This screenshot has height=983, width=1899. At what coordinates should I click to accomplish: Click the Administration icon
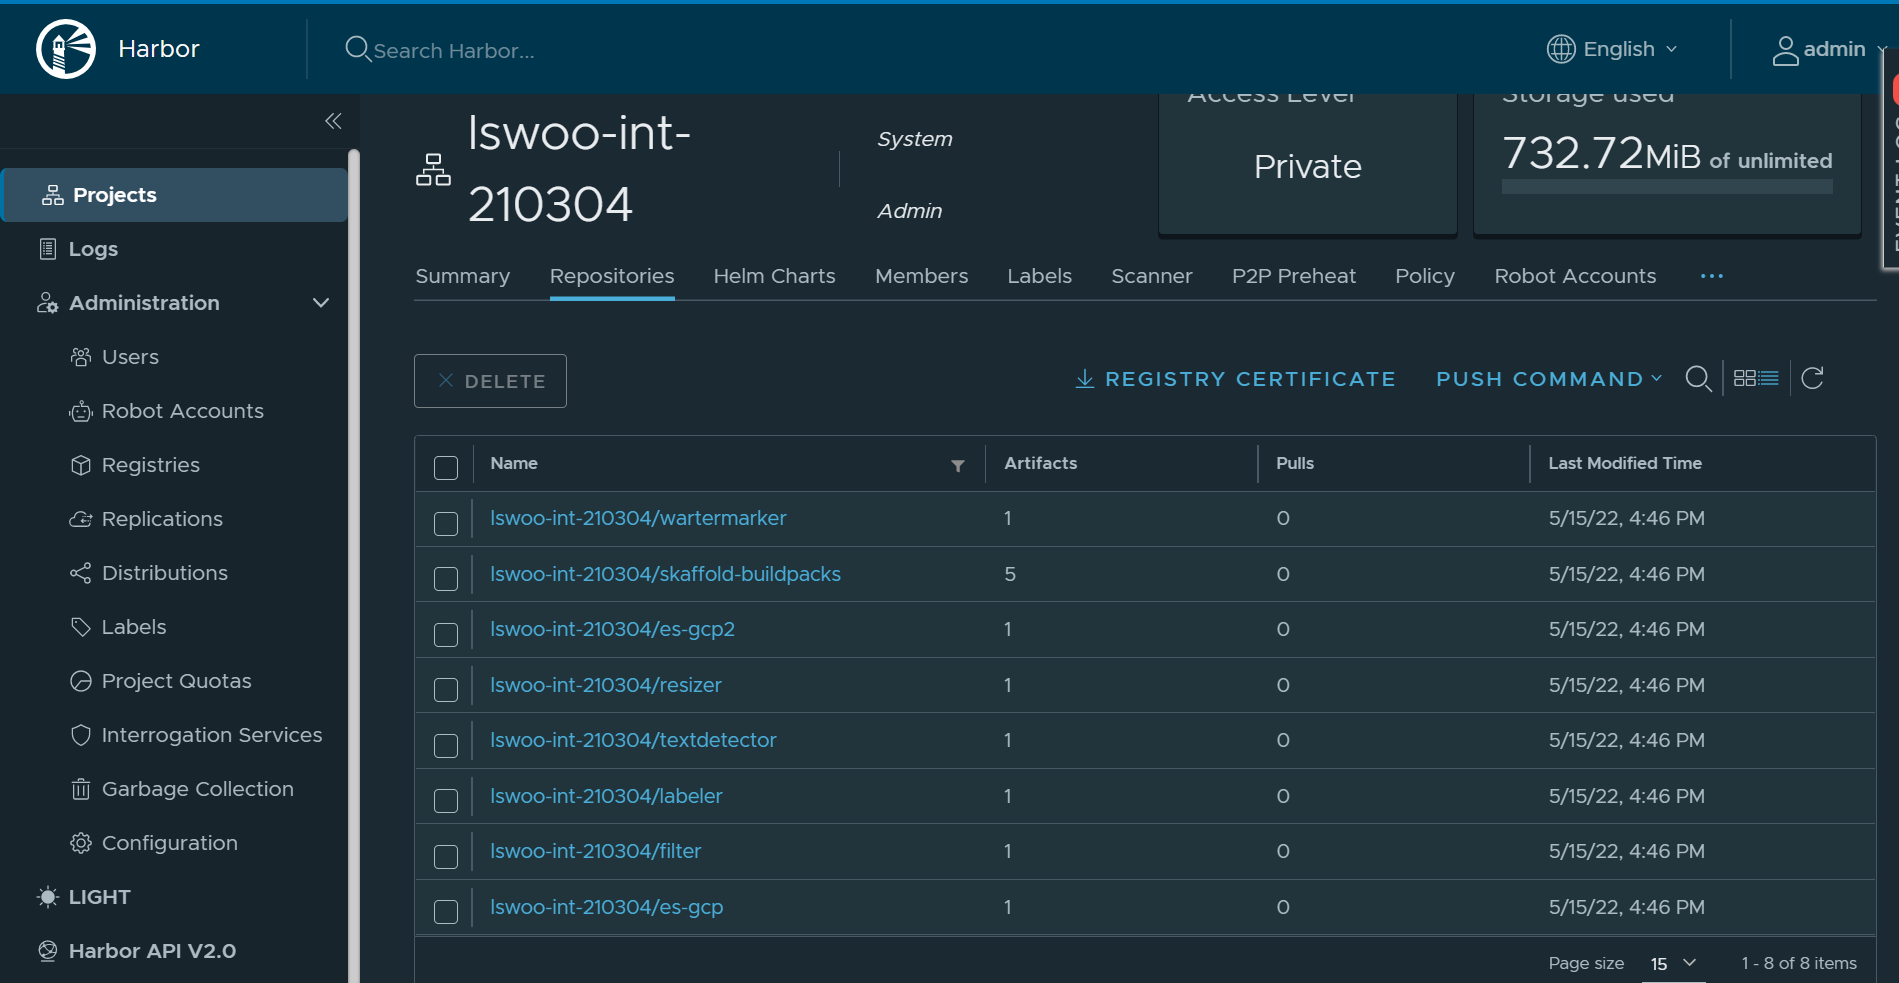click(x=48, y=303)
